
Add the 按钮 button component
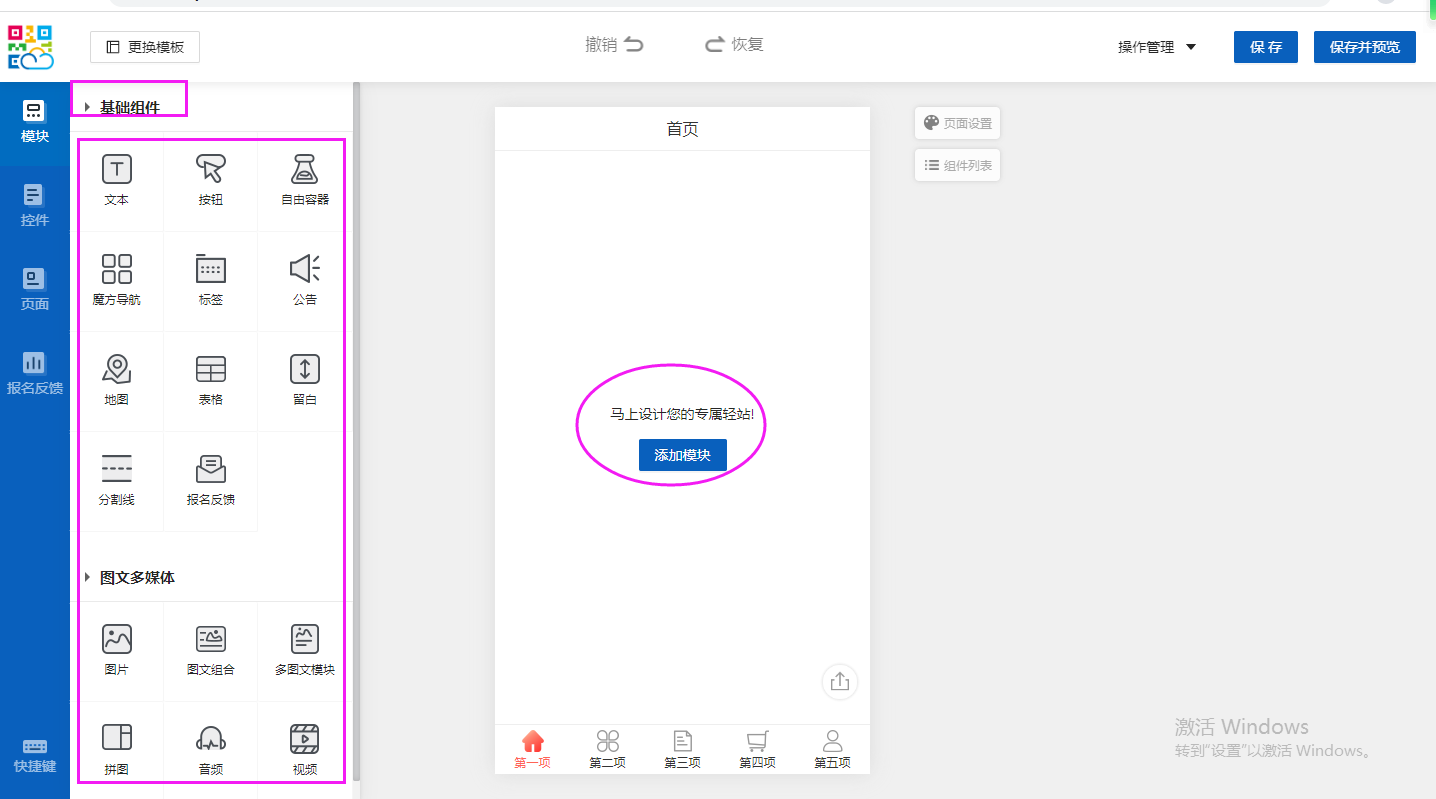[x=210, y=170]
